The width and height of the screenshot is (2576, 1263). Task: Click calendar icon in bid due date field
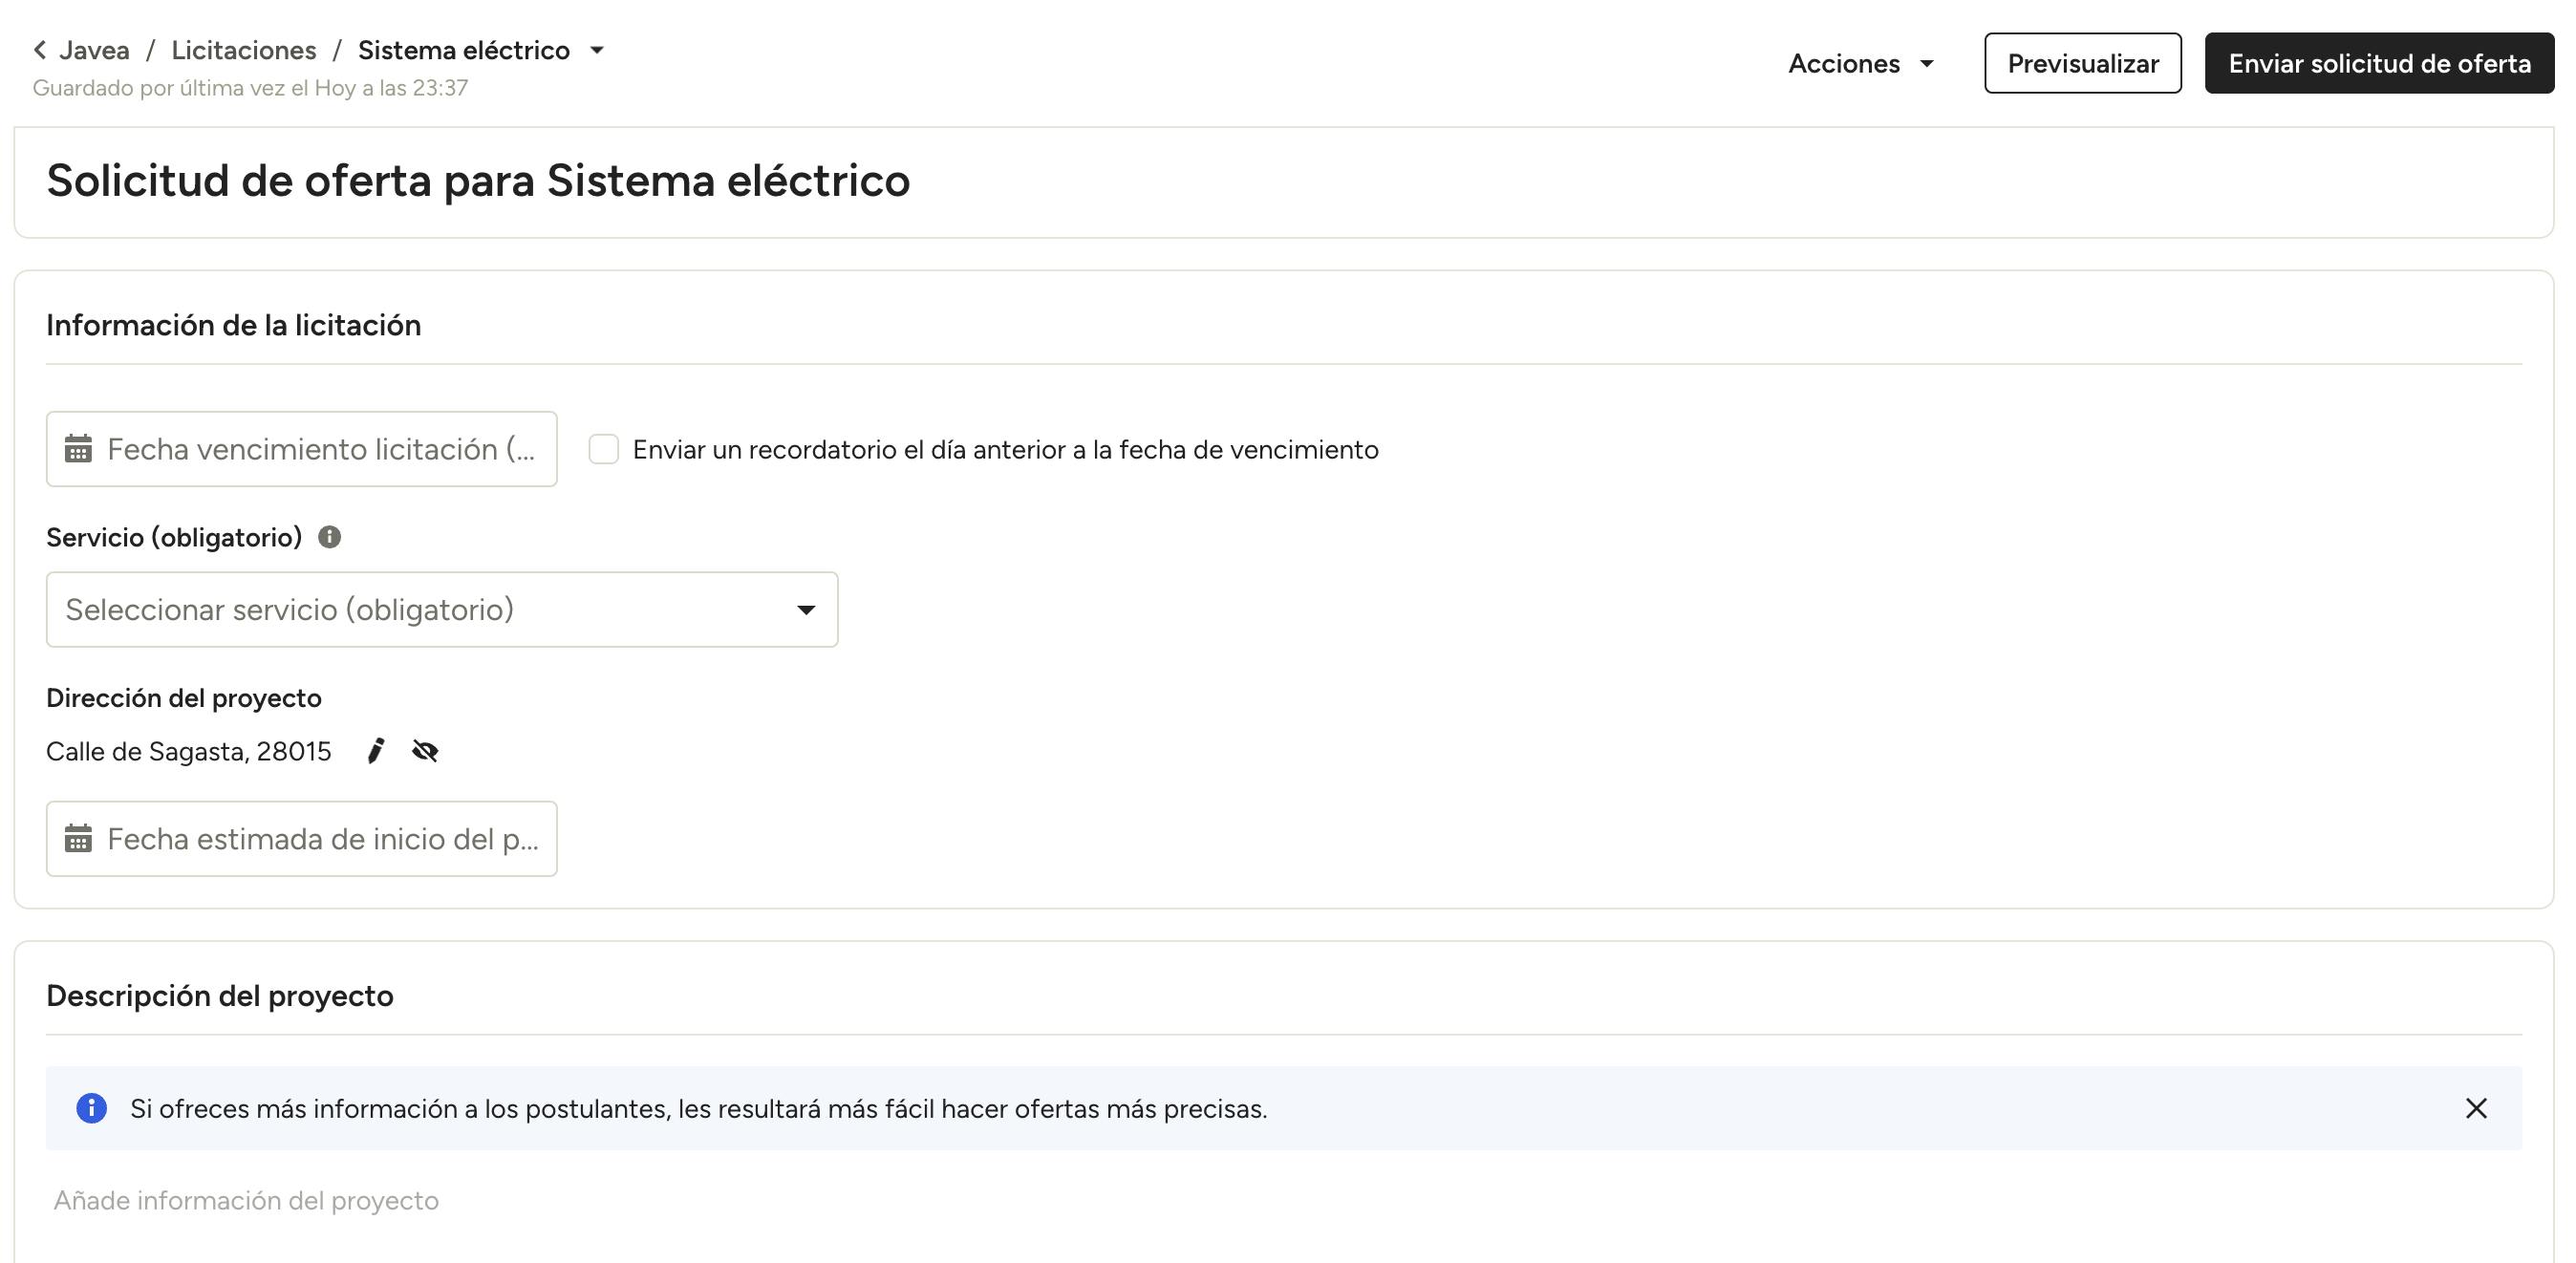tap(78, 449)
